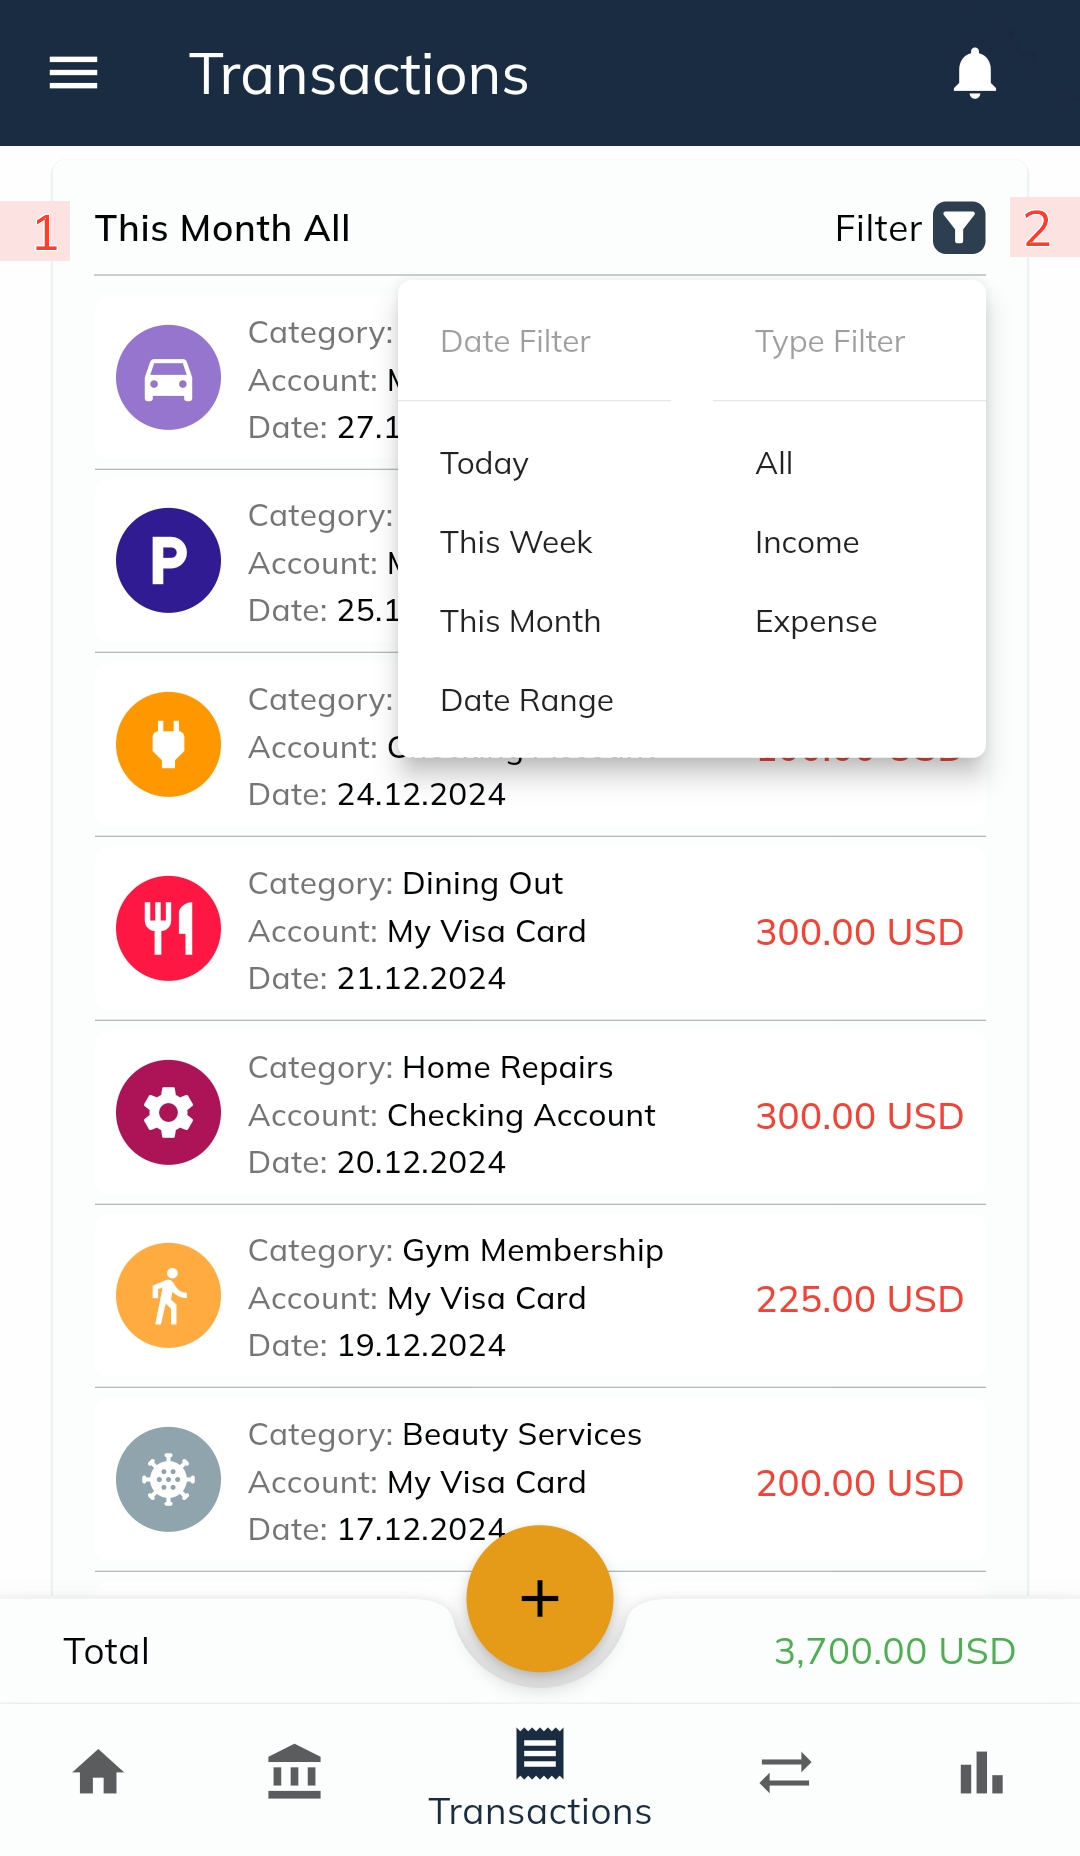The image size is (1080, 1856).
Task: Choose This Month date filter
Action: pyautogui.click(x=520, y=621)
